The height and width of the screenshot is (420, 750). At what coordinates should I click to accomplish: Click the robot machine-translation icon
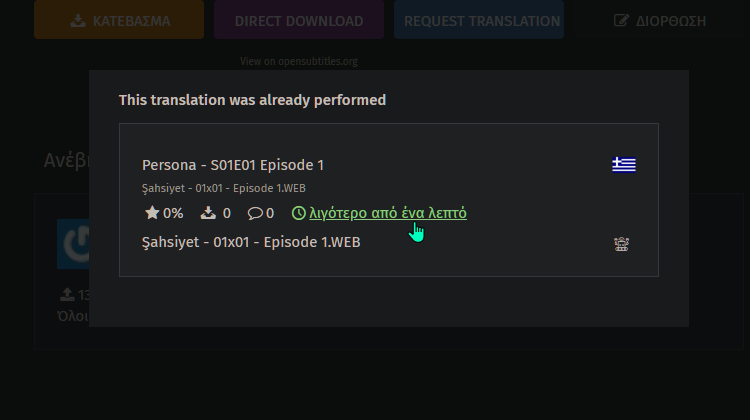(x=621, y=244)
